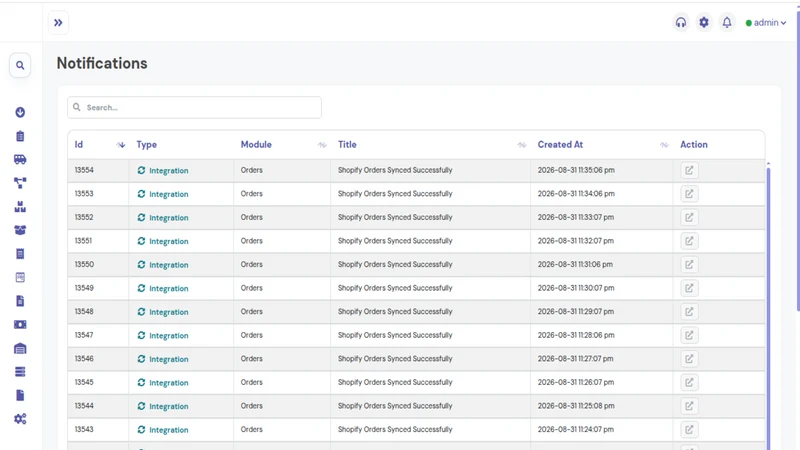Open the clipboard sidebar icon
800x450 pixels.
click(x=20, y=136)
